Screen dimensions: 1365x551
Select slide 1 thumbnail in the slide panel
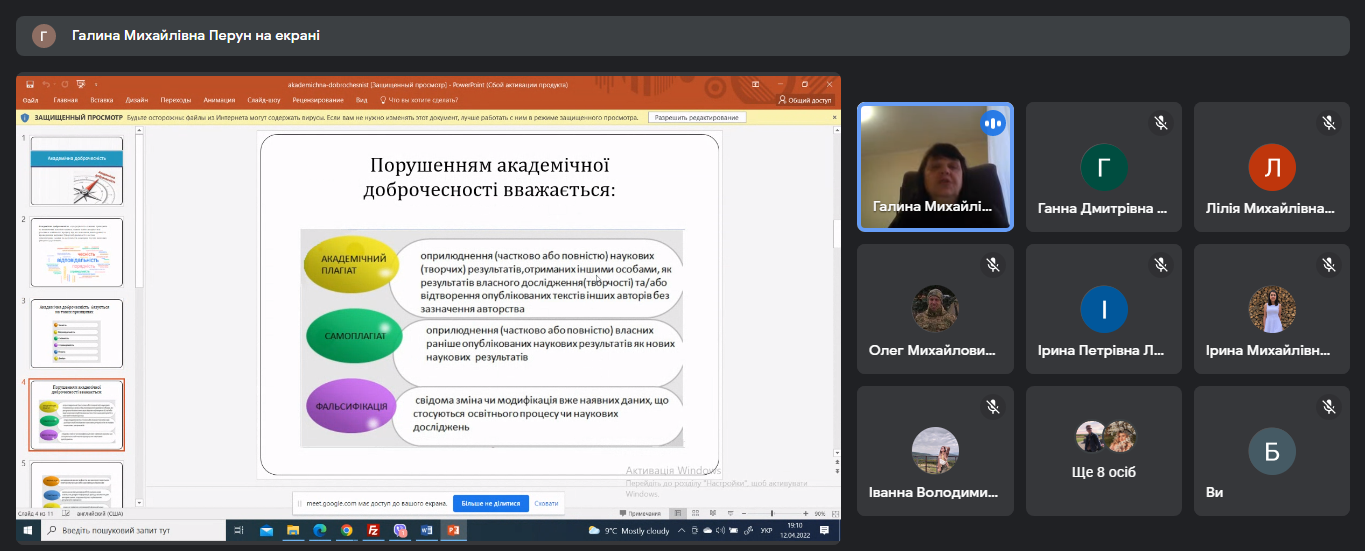point(77,170)
